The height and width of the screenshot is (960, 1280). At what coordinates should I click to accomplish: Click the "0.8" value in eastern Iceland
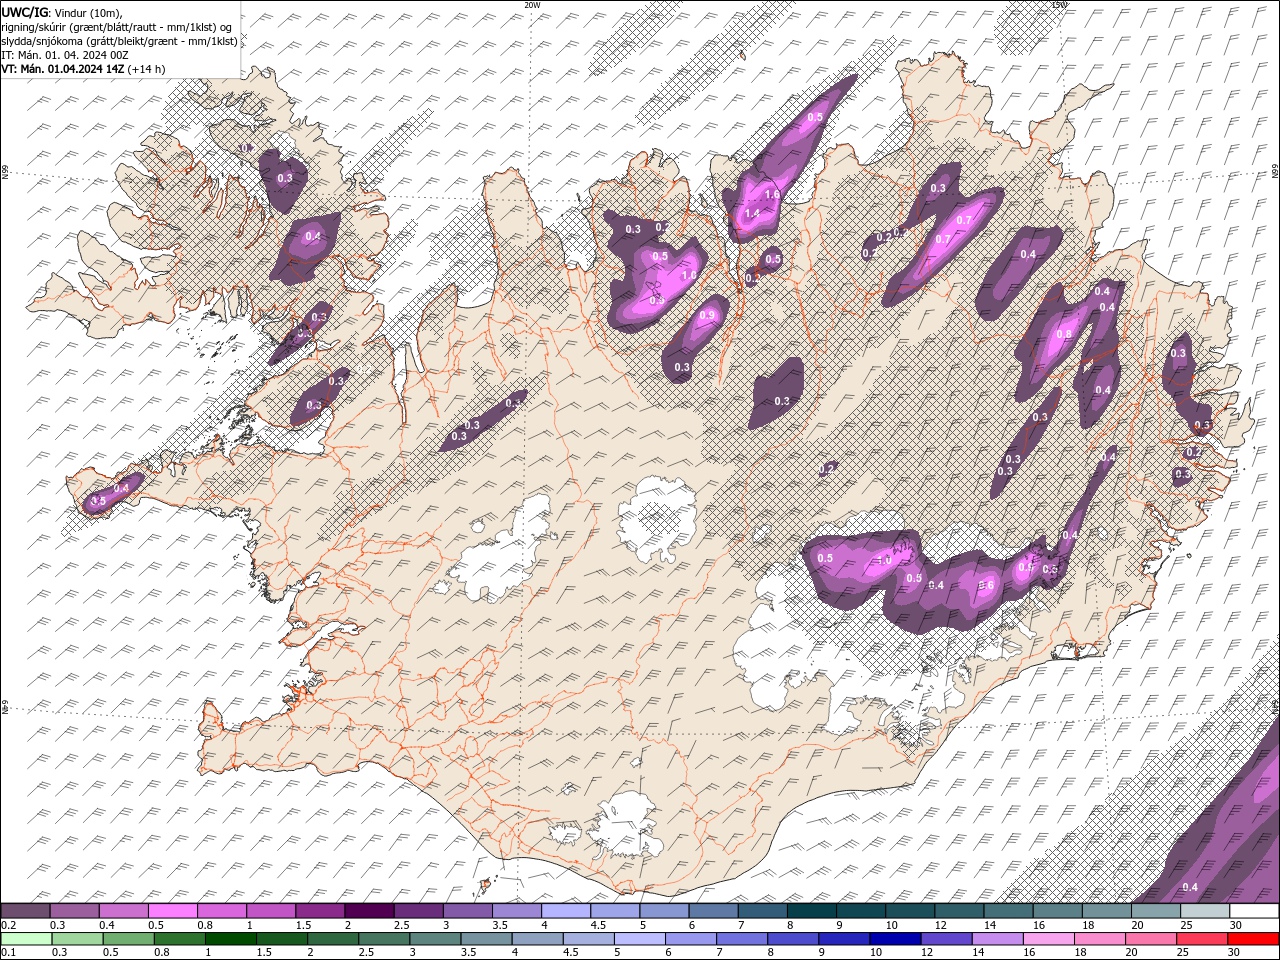pos(1064,334)
